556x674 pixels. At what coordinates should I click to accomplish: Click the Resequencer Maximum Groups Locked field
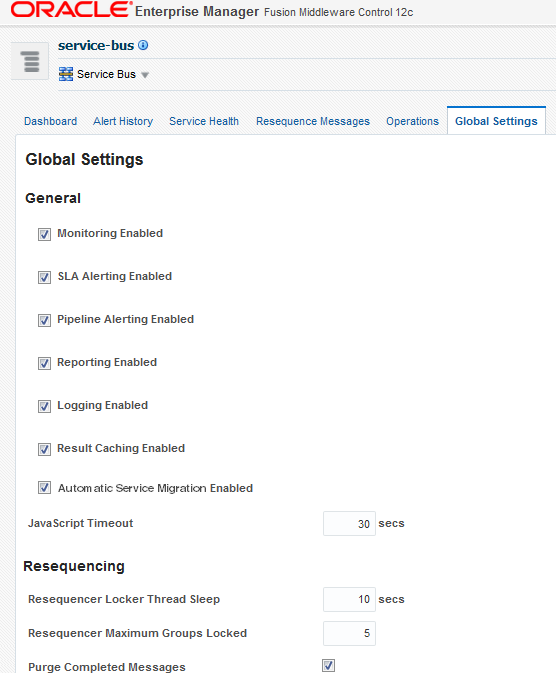click(x=349, y=633)
